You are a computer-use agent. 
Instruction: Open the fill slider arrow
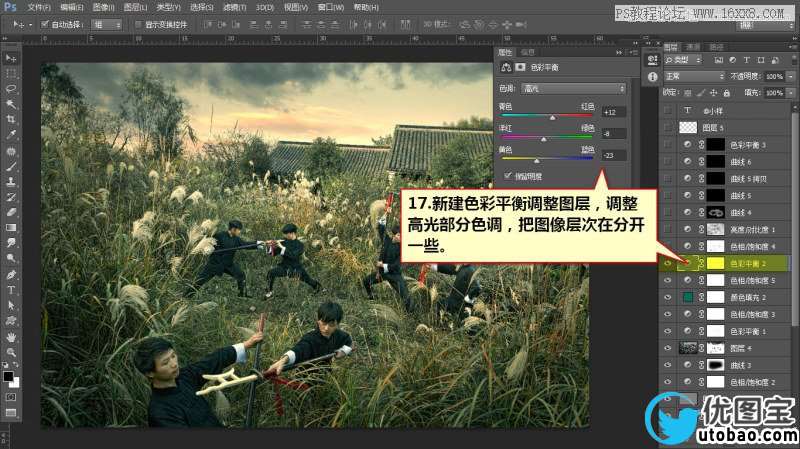tap(791, 93)
